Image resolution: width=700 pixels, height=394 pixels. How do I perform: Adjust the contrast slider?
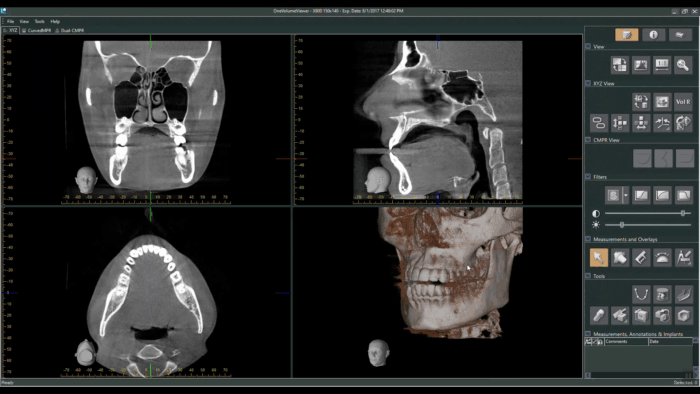pyautogui.click(x=647, y=213)
